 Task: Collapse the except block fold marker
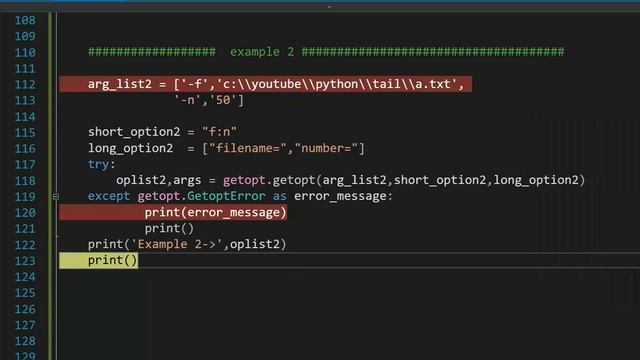pos(56,197)
